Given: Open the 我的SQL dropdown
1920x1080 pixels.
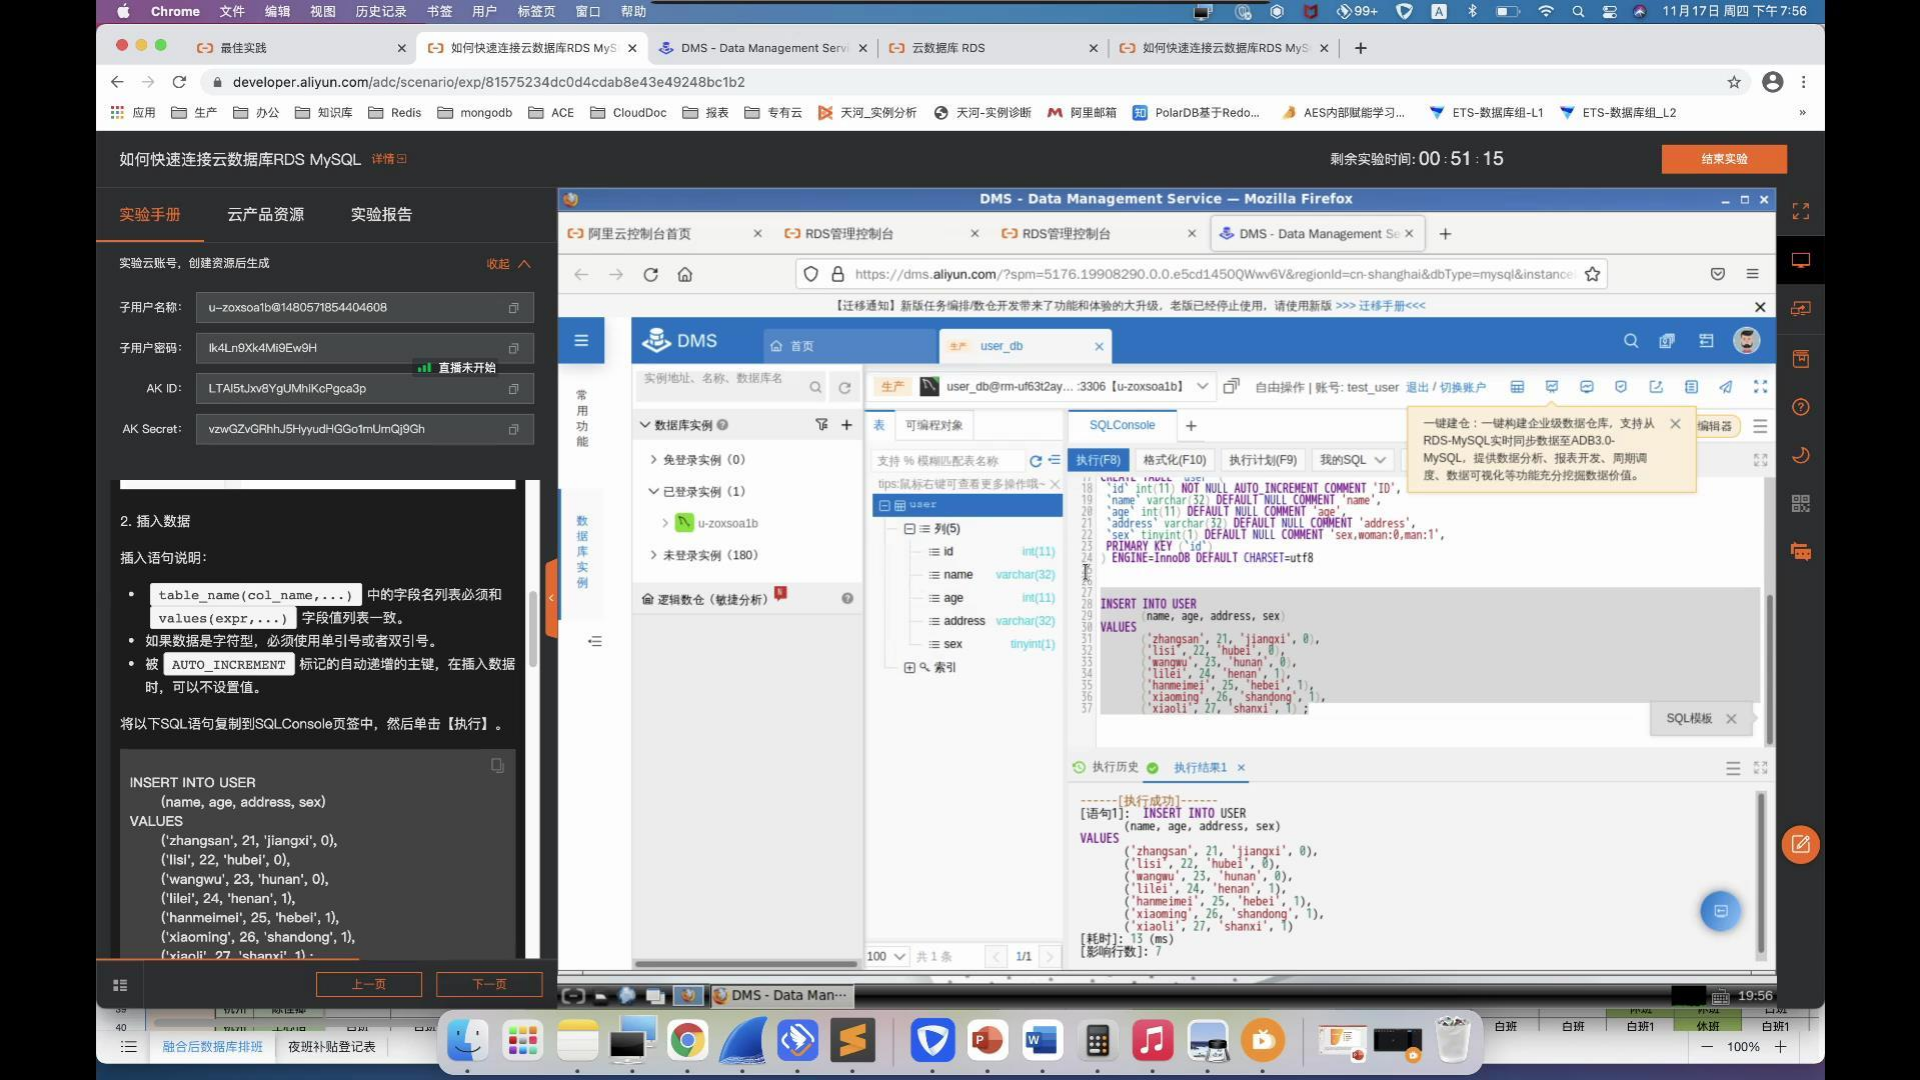Looking at the screenshot, I should [x=1352, y=460].
